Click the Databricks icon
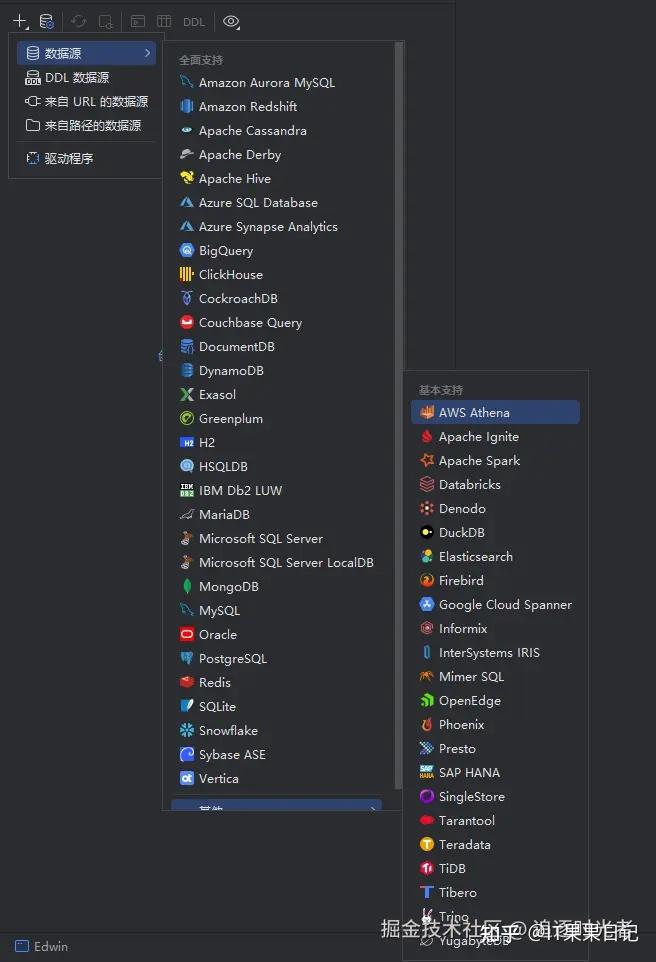 426,484
